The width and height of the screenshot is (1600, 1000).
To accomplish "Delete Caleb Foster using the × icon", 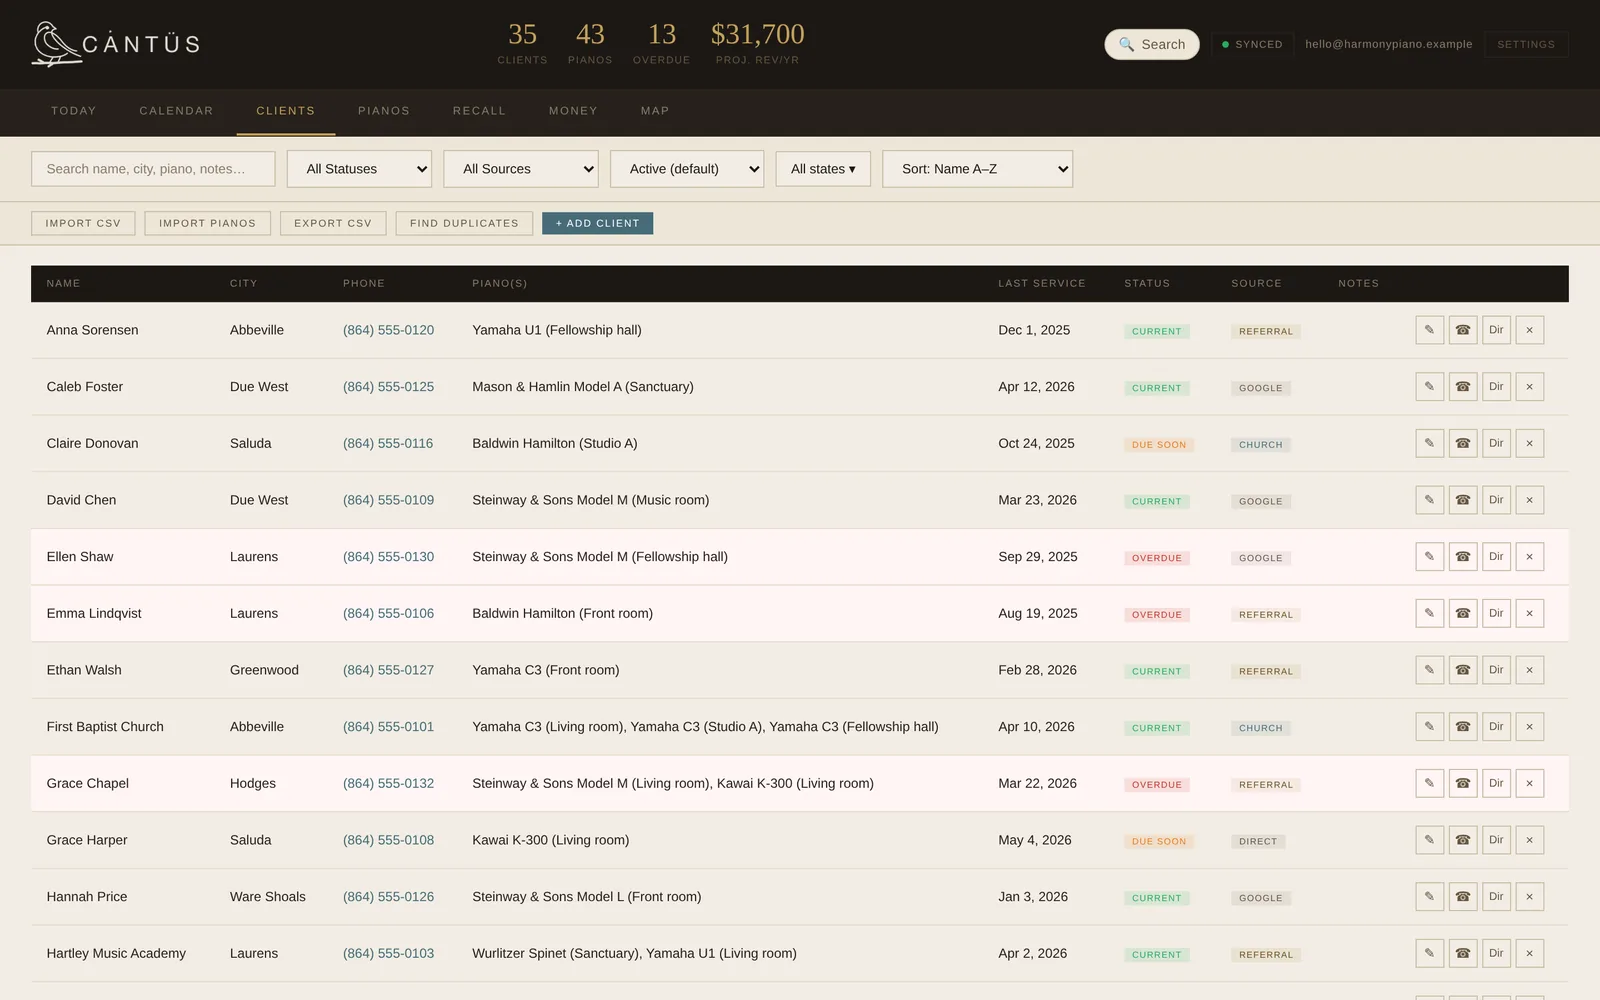I will [x=1529, y=387].
